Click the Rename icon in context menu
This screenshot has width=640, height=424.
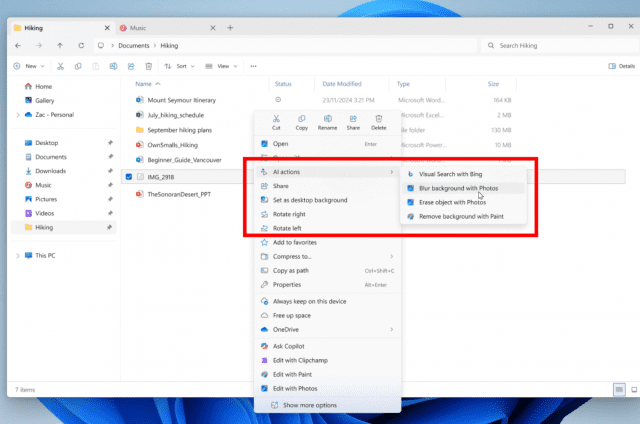tap(327, 122)
